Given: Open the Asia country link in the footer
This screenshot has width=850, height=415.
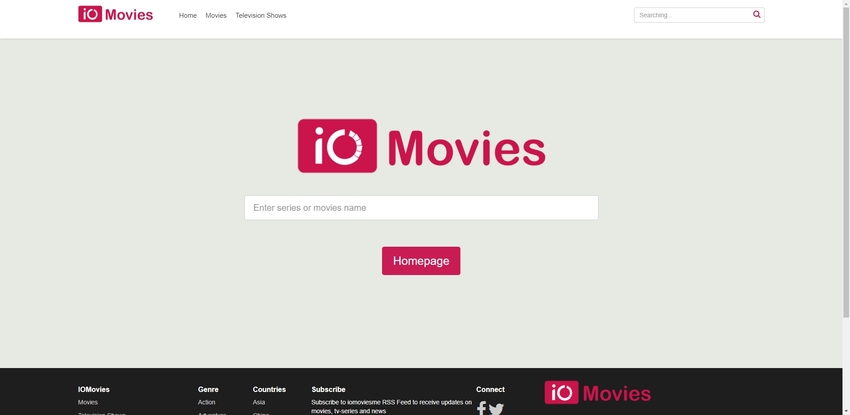Looking at the screenshot, I should 259,403.
